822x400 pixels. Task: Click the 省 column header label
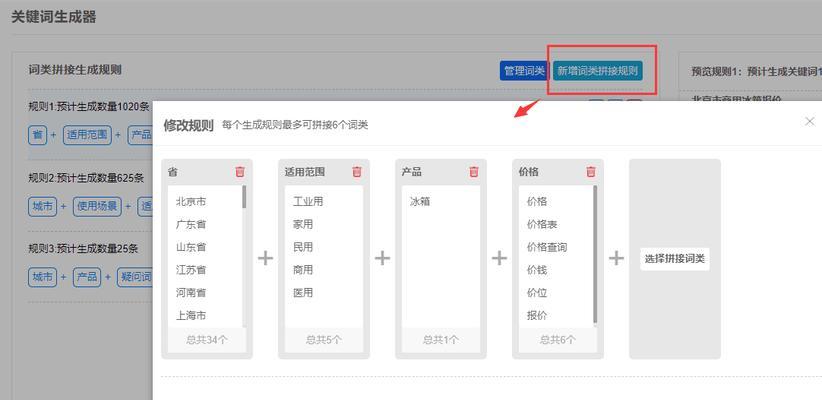pos(172,172)
